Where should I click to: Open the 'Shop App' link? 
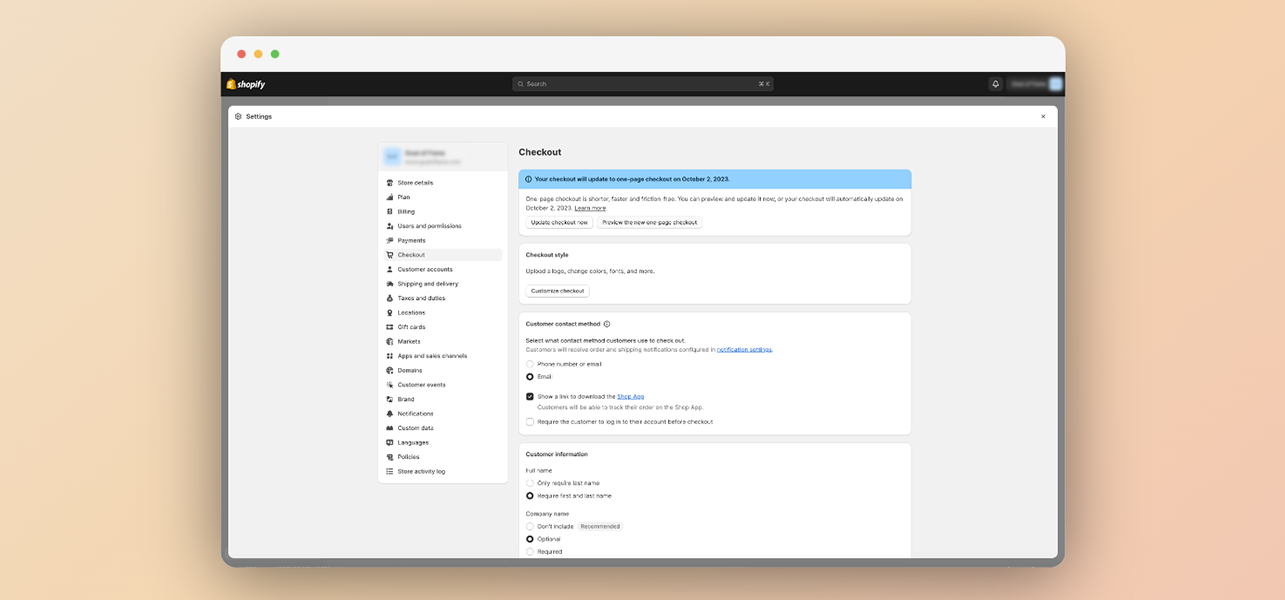pos(630,397)
